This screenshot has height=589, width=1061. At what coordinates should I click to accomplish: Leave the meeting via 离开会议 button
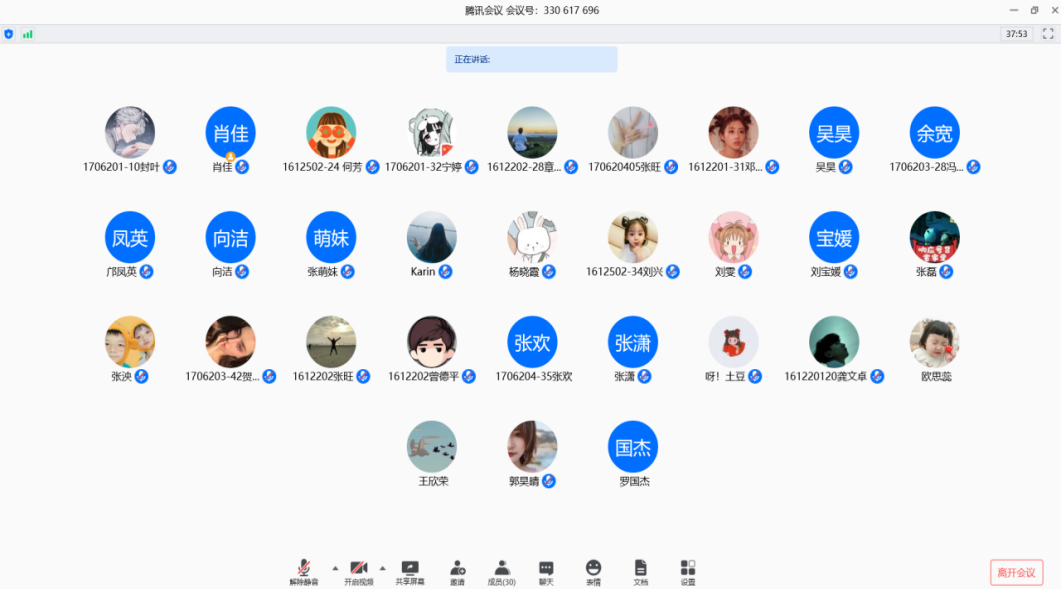1016,572
